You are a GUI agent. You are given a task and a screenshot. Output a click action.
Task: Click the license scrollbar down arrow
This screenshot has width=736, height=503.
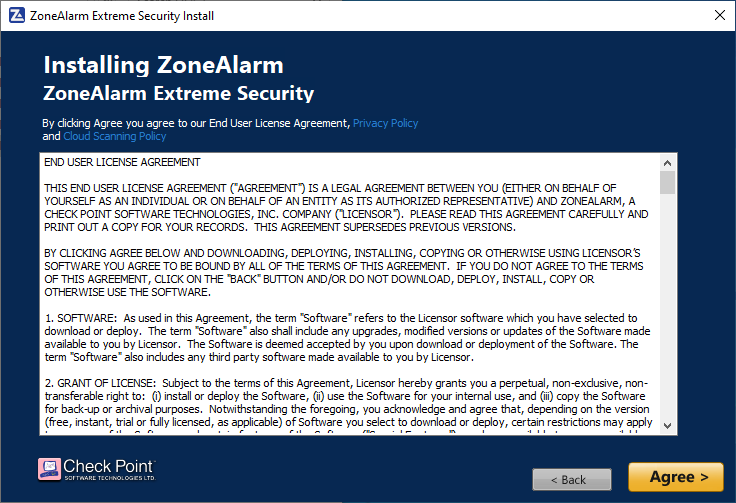tap(667, 426)
